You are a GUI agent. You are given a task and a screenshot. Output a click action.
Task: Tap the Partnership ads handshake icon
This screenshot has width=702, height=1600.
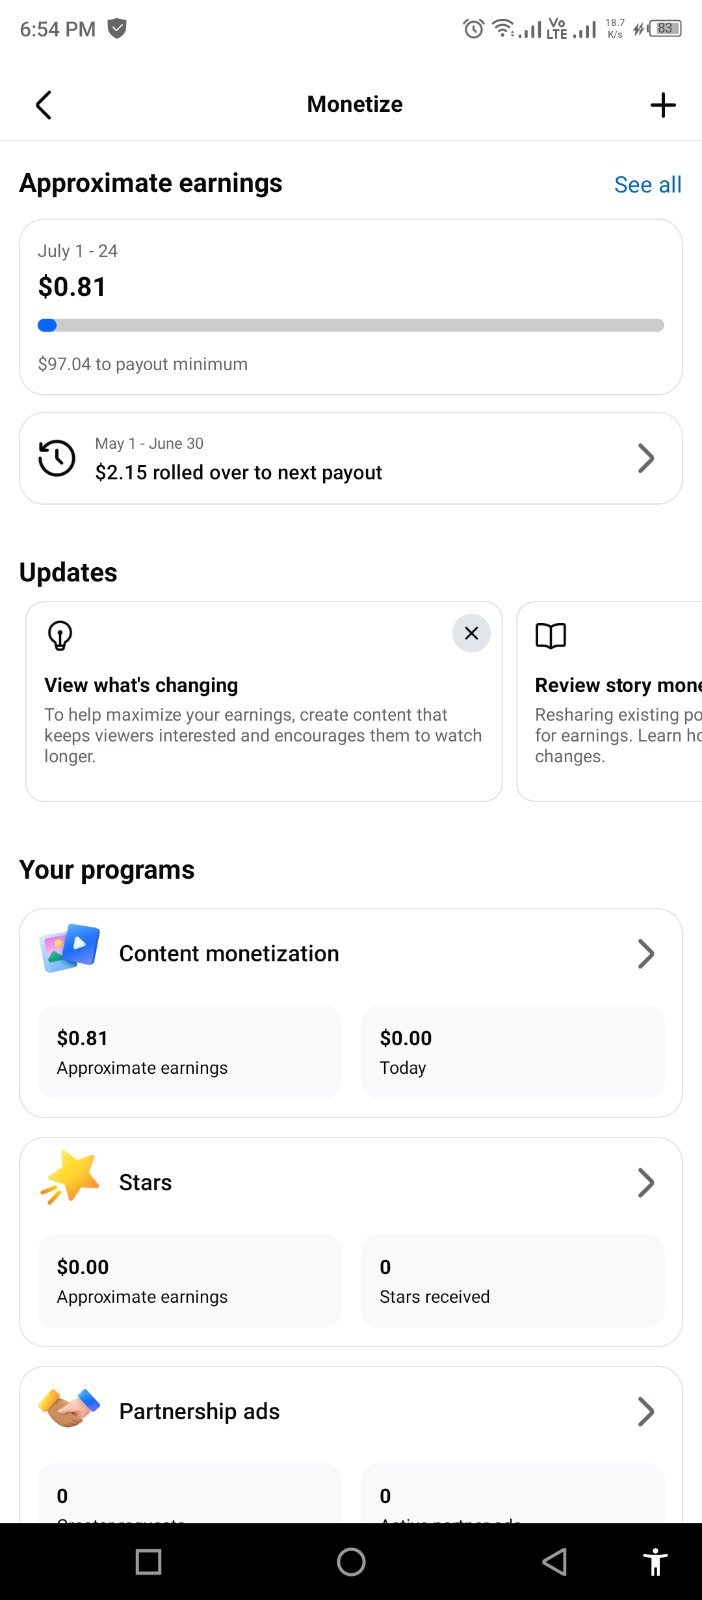[70, 1408]
